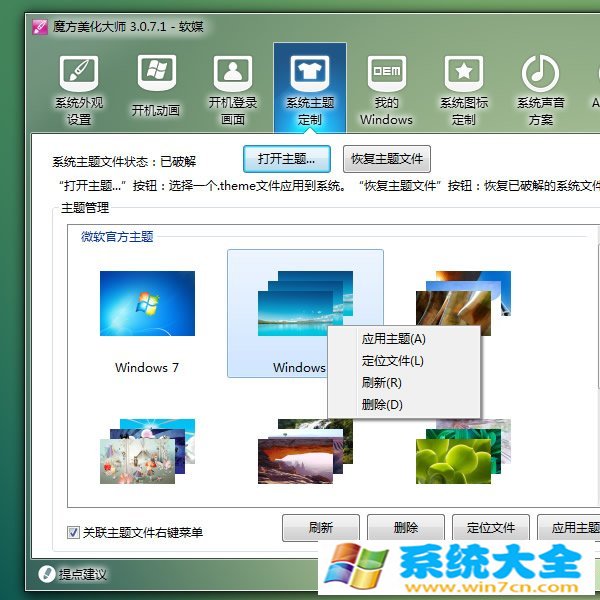Choose 刷新(R) from context menu
This screenshot has width=600, height=600.
coord(404,383)
